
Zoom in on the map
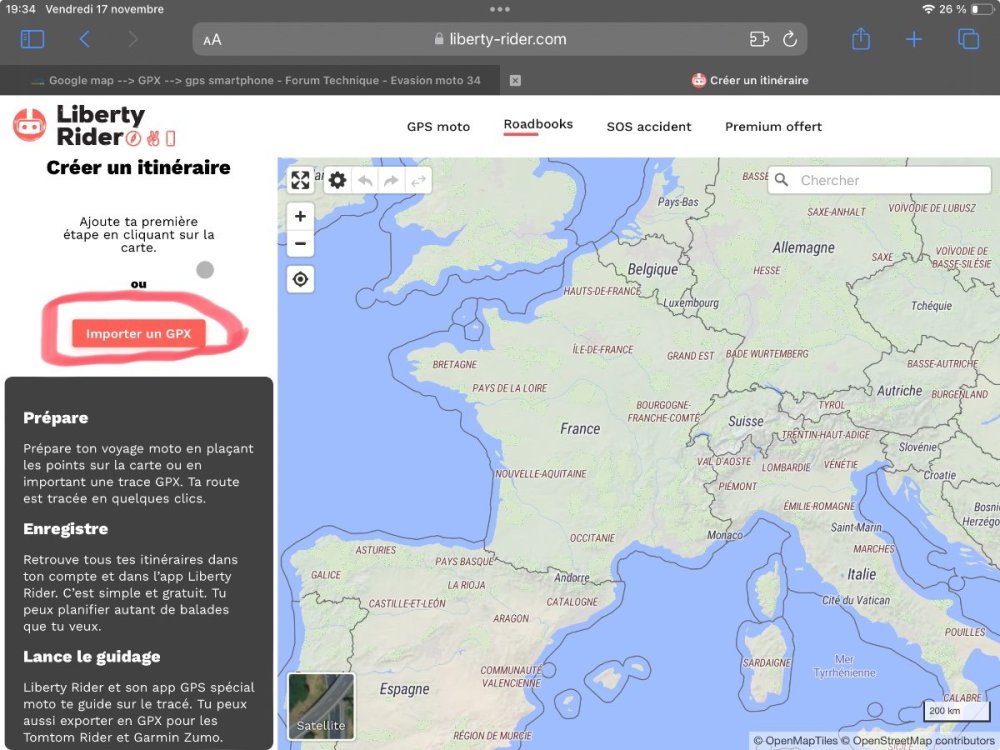click(x=300, y=216)
